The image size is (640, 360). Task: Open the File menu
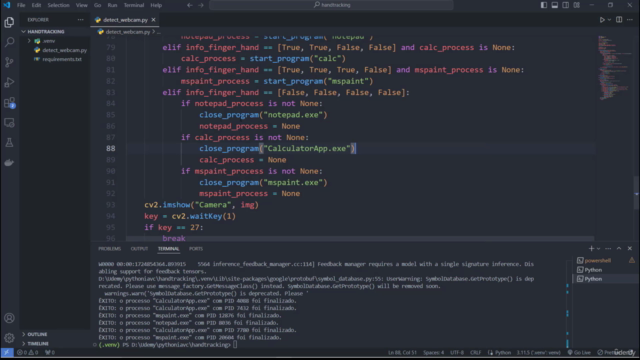[x=21, y=5]
